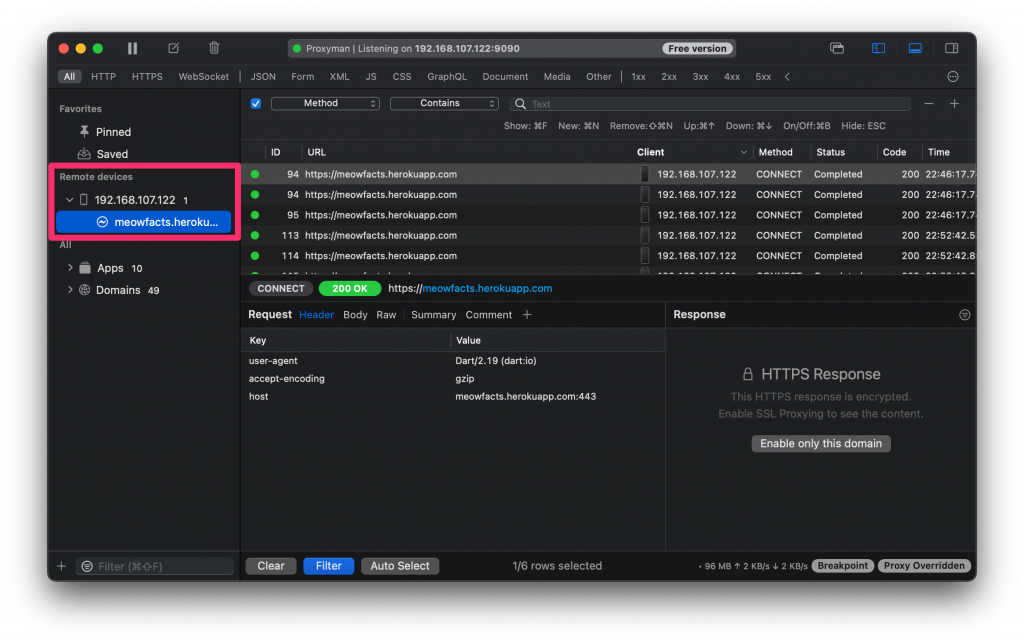Click the 200 OK status badge
The image size is (1024, 644).
click(350, 288)
